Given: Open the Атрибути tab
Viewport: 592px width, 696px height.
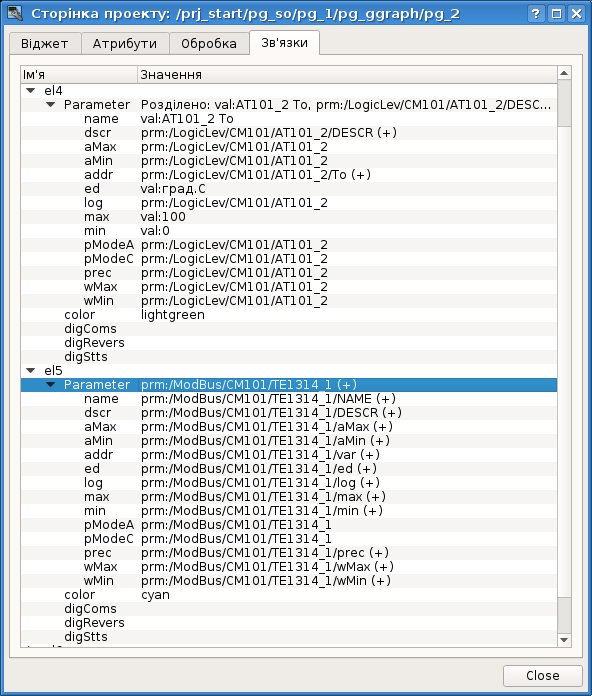Looking at the screenshot, I should [x=125, y=44].
